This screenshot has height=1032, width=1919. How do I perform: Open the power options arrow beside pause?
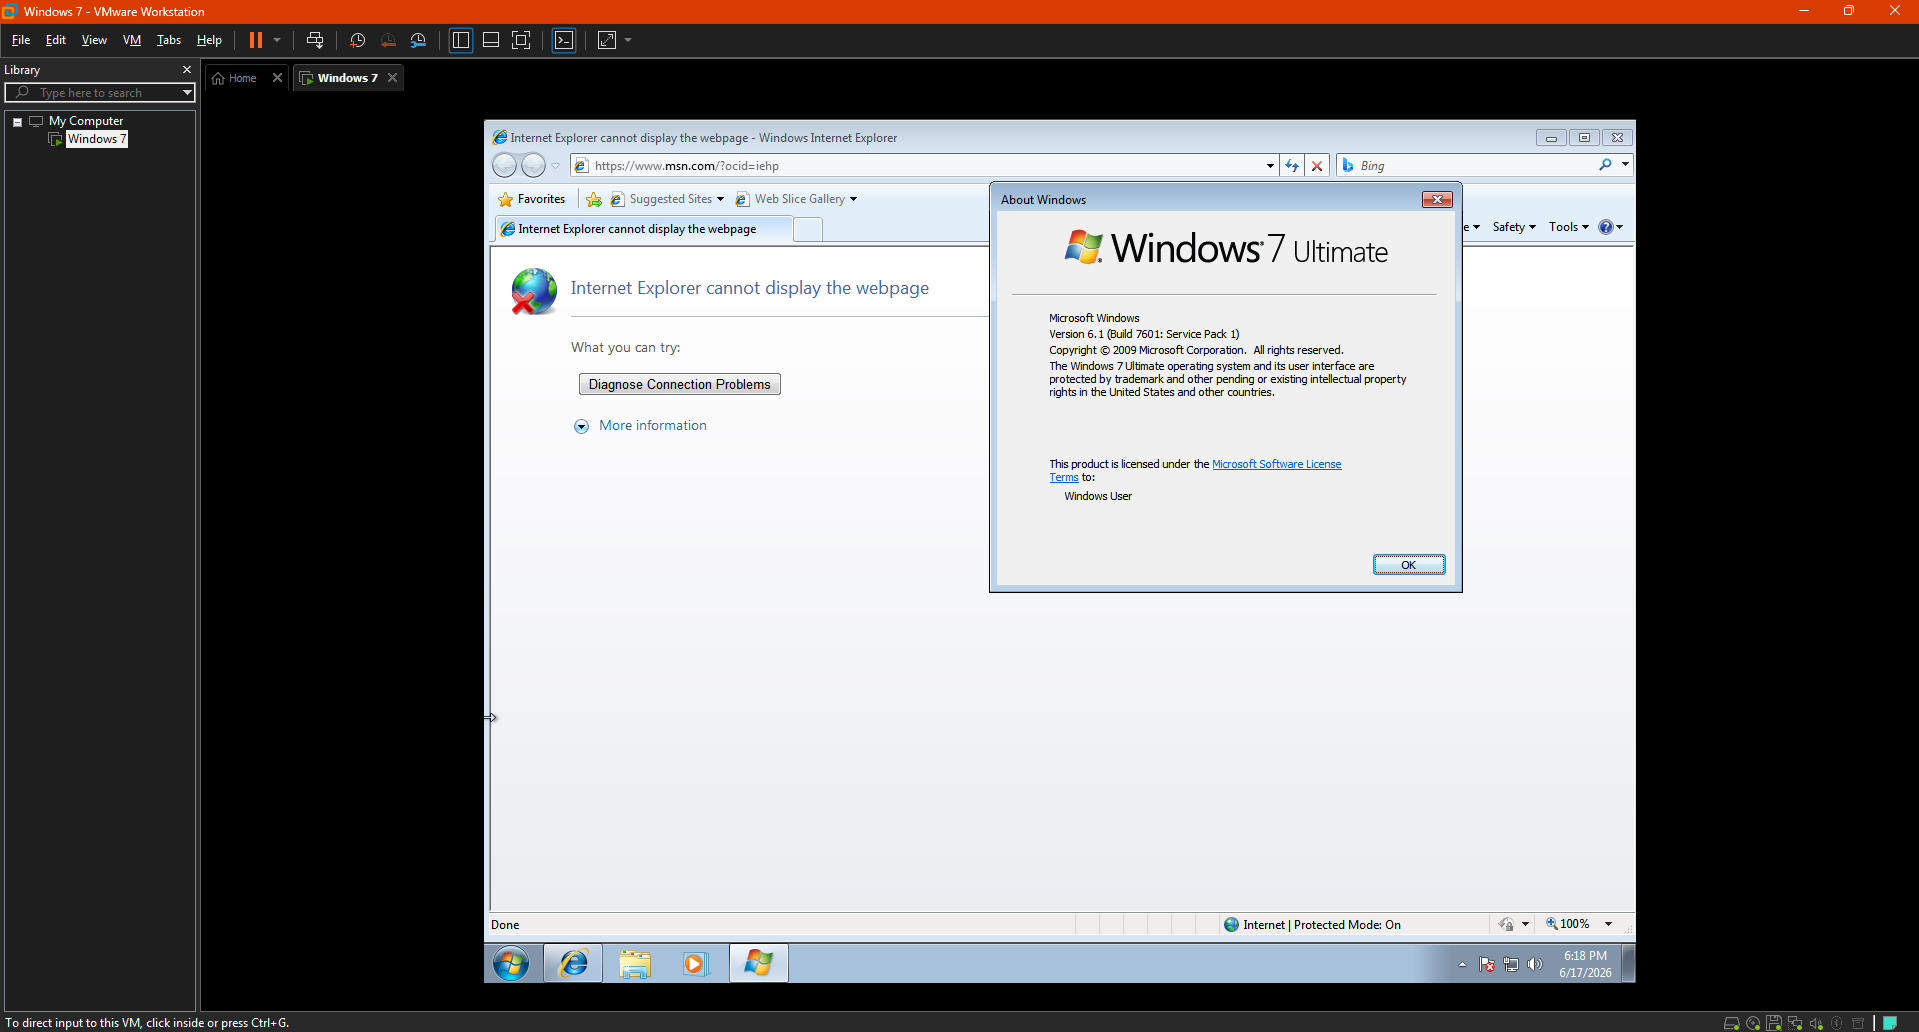277,40
